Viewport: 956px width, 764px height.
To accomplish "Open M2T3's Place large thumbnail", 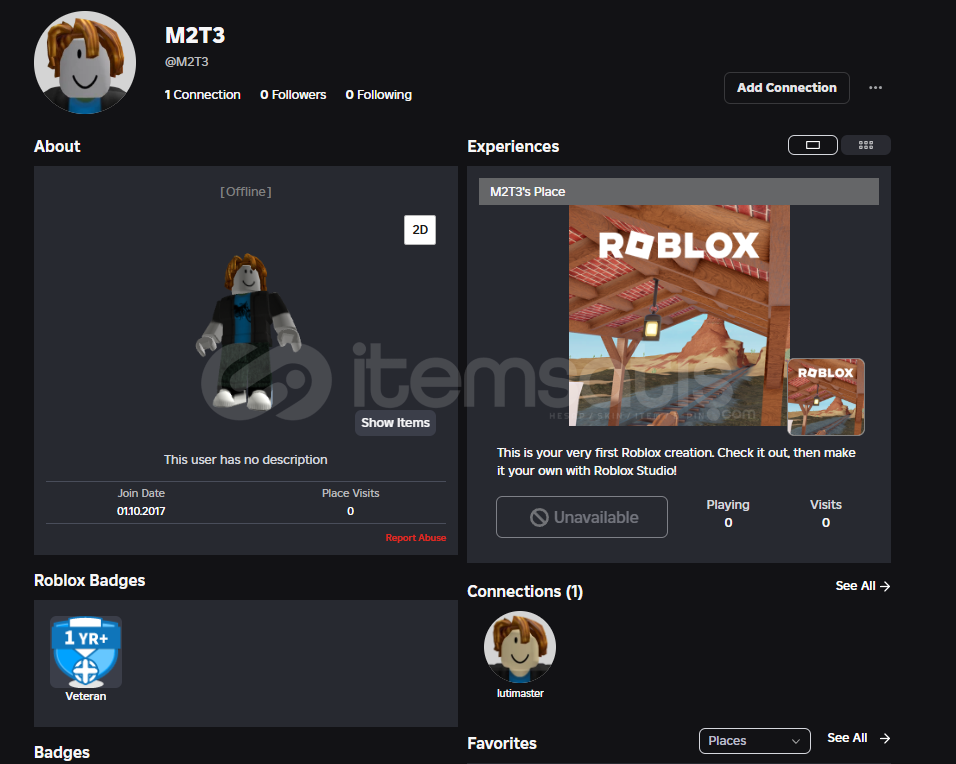I will (679, 315).
